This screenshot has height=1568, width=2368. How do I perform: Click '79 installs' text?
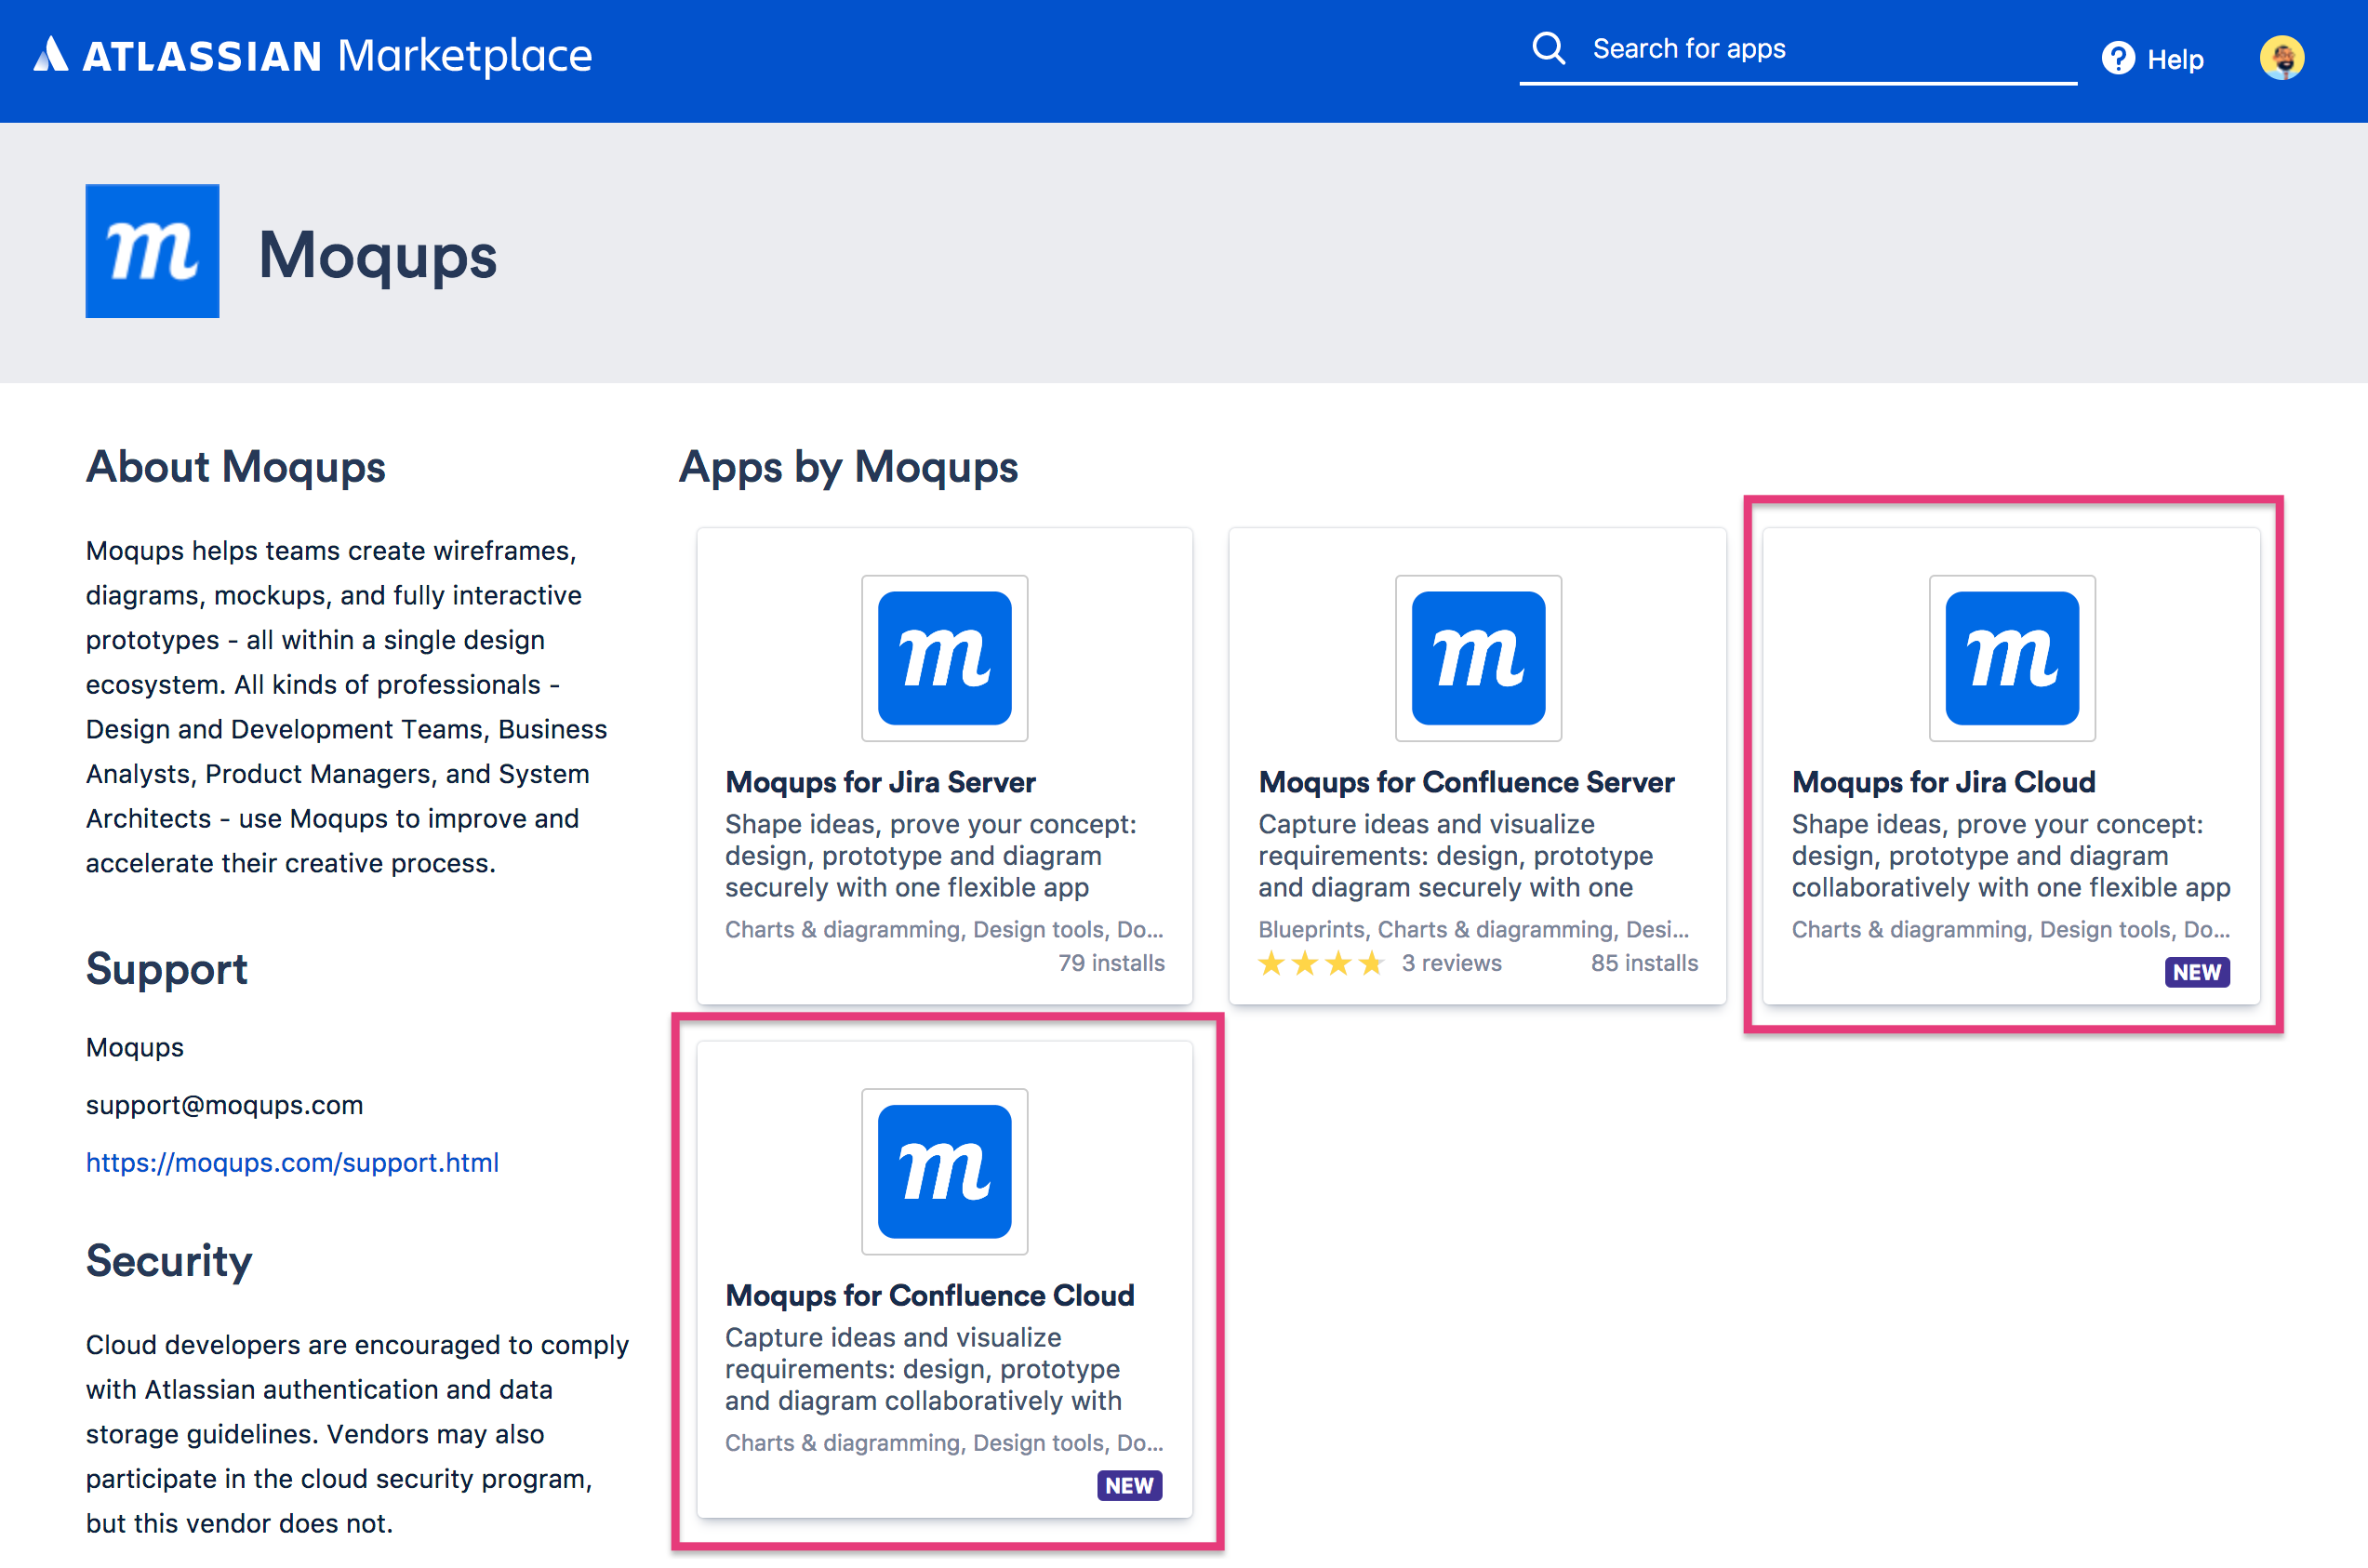[x=1111, y=963]
